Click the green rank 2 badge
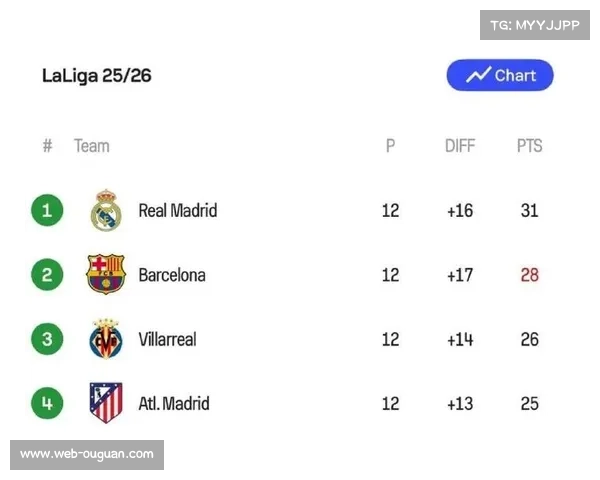 [46, 274]
